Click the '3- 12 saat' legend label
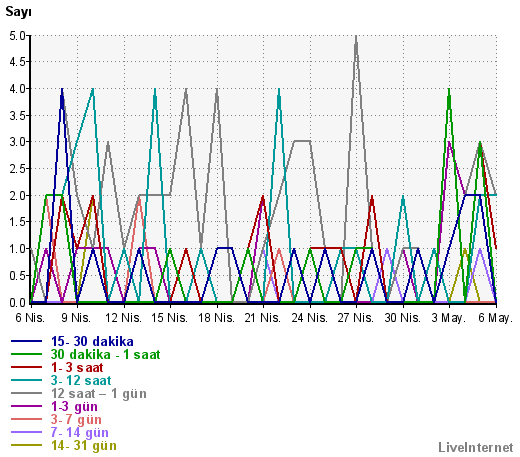Screen dimensions: 520x457 coord(81,381)
